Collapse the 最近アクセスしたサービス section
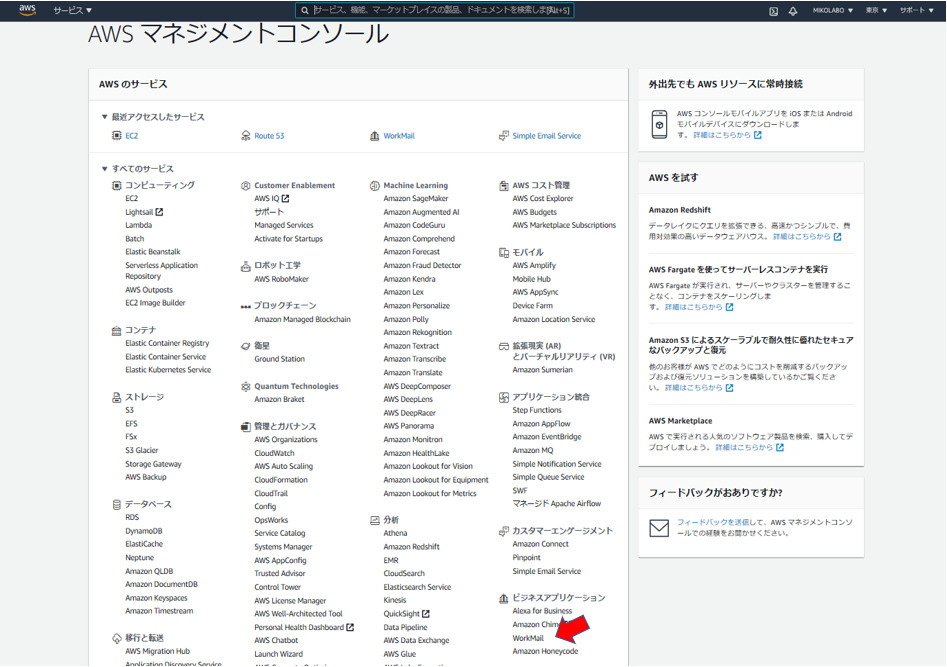Image resolution: width=947 pixels, height=667 pixels. pos(104,117)
